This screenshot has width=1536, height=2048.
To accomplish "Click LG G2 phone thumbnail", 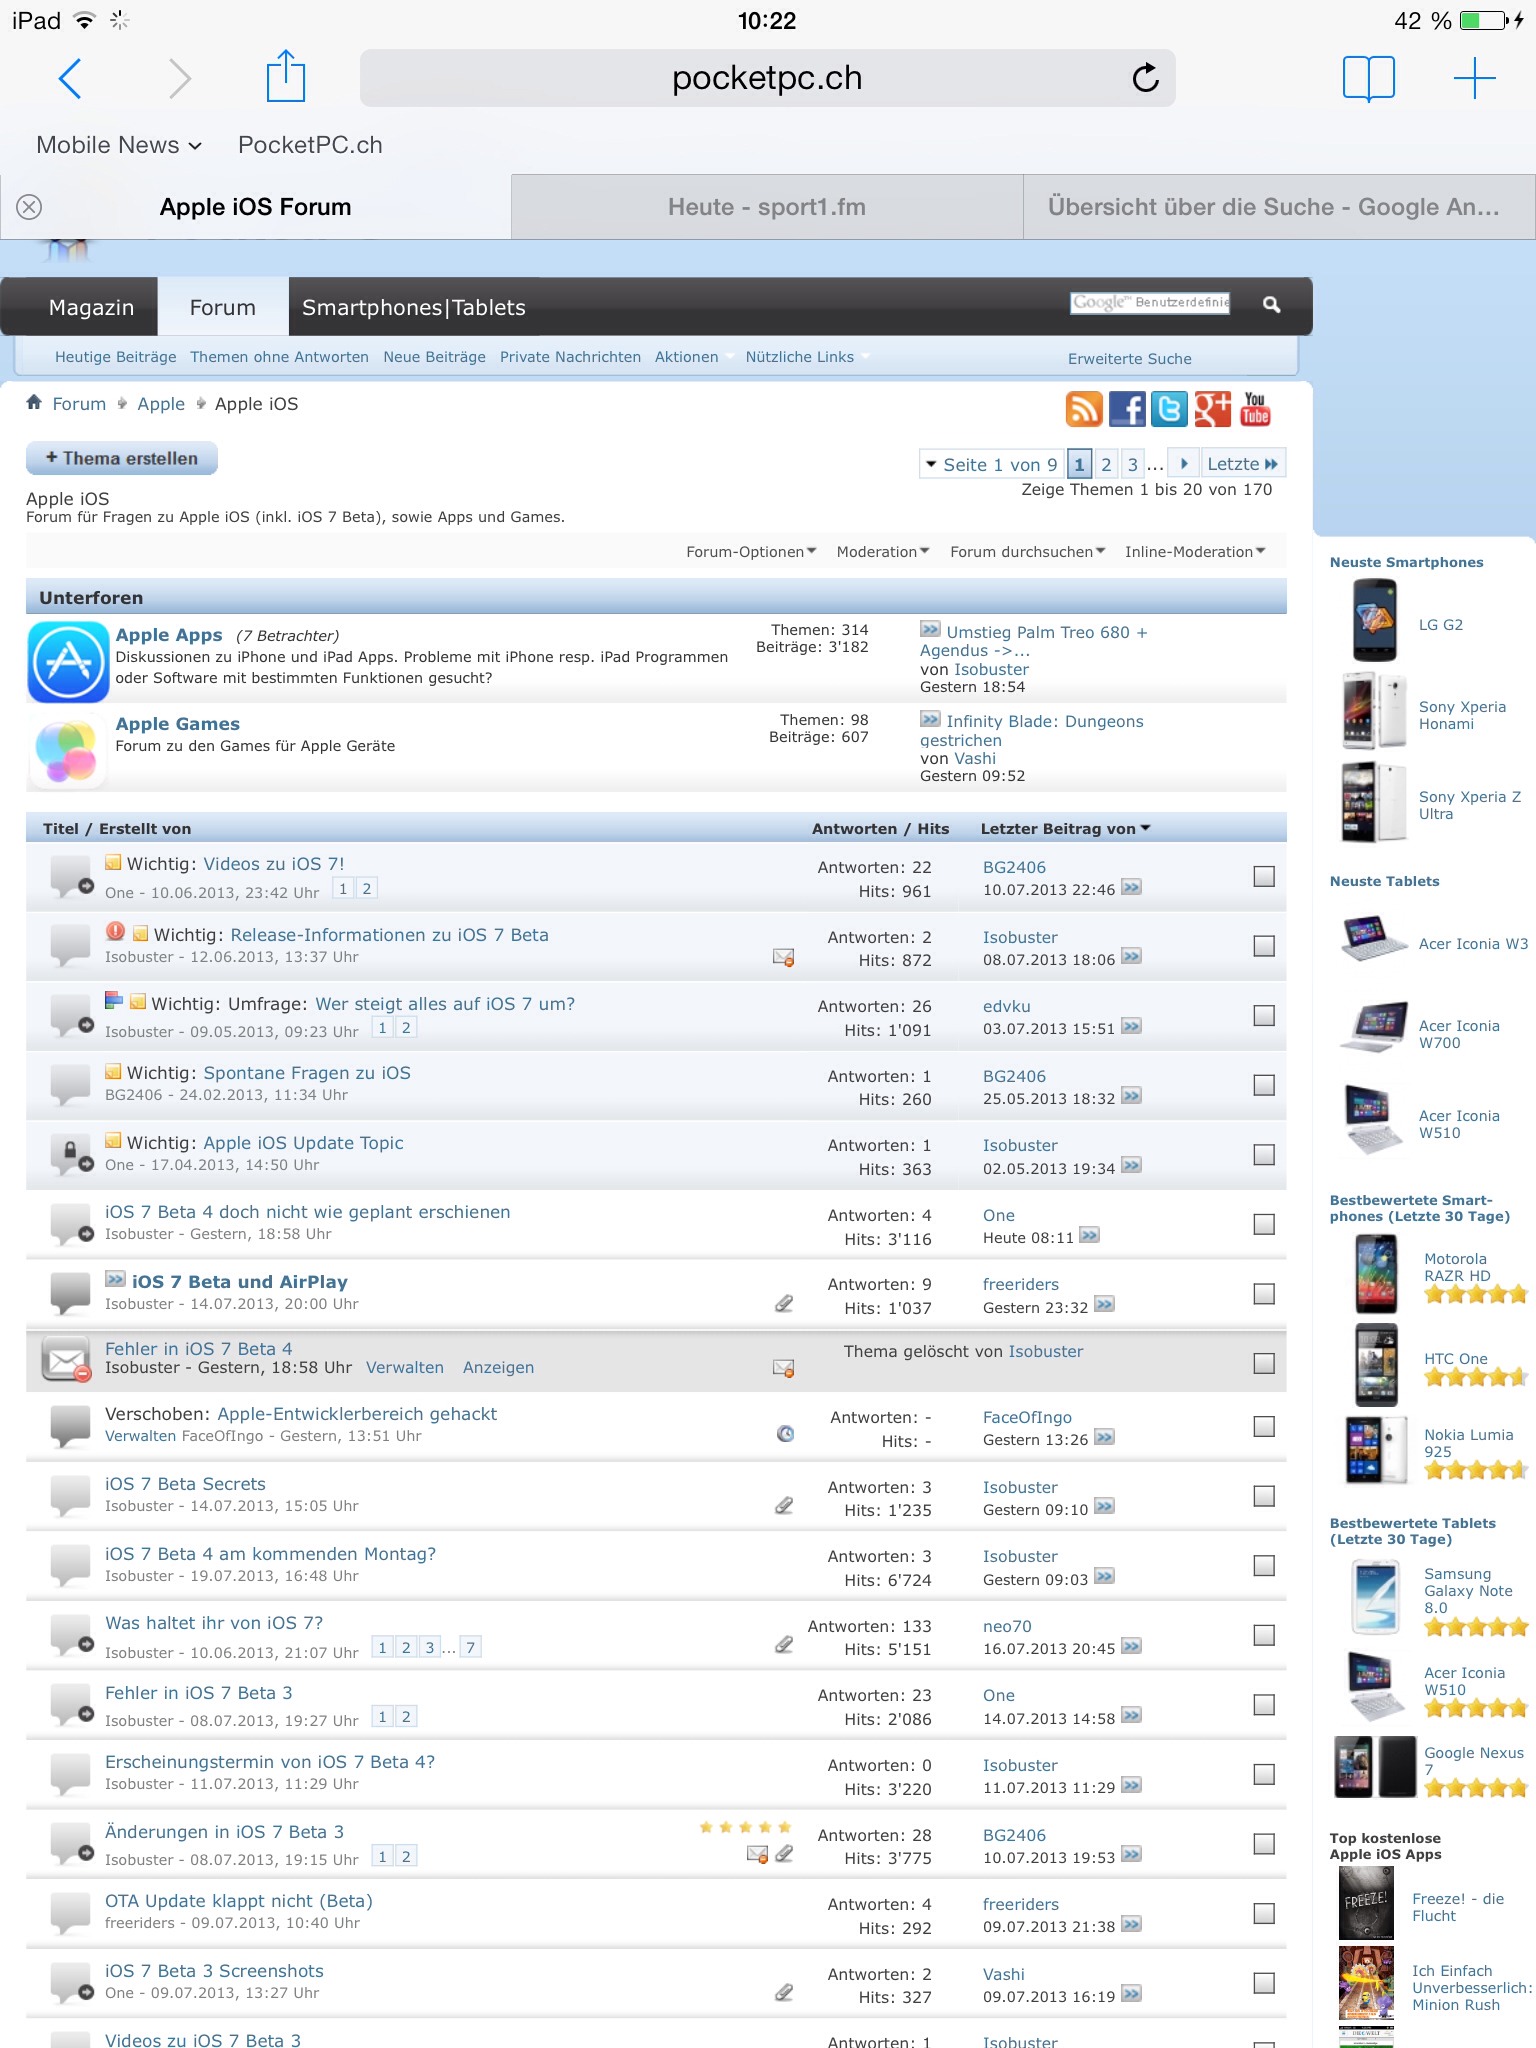I will click(1375, 620).
